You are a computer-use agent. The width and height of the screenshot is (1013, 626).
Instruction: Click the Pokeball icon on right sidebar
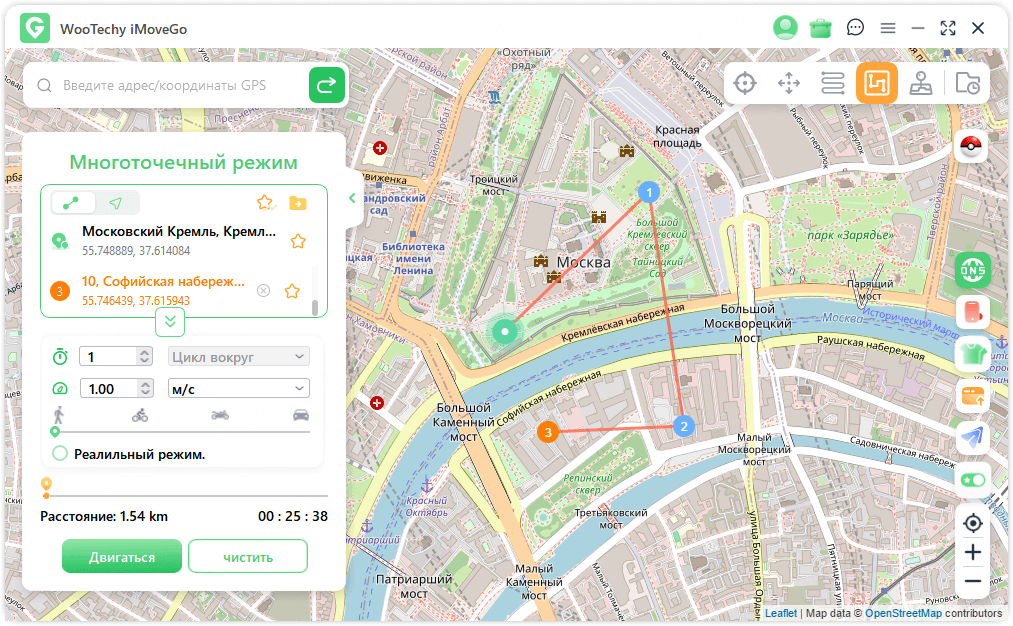[972, 147]
